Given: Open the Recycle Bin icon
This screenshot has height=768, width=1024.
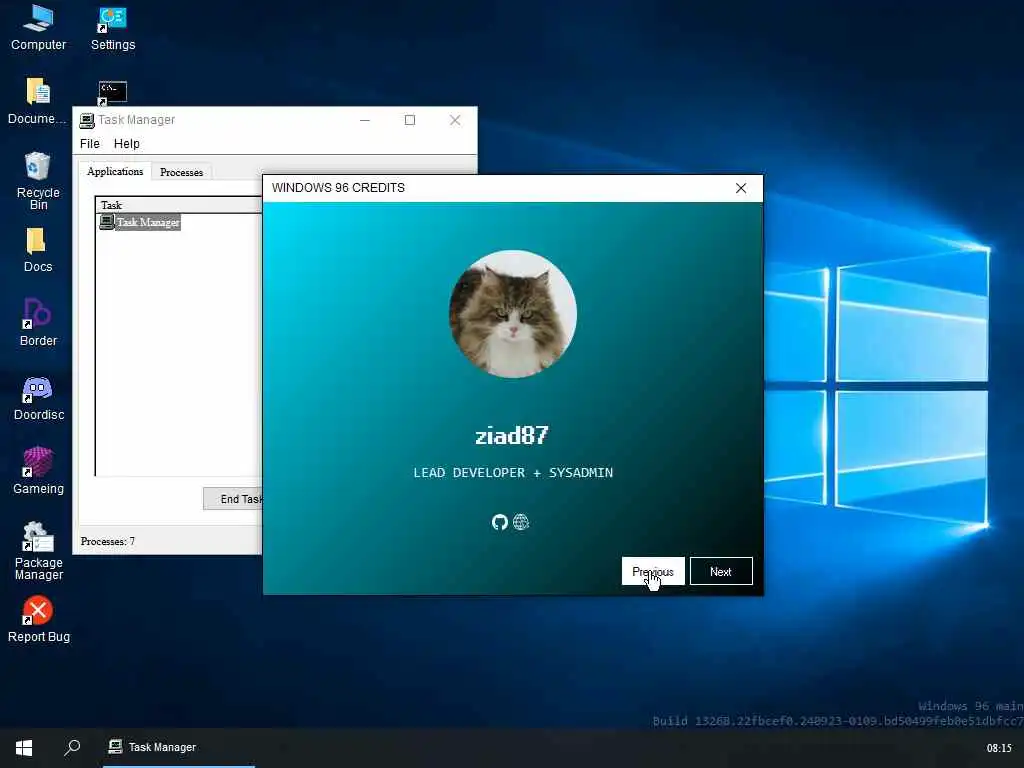Looking at the screenshot, I should tap(38, 180).
